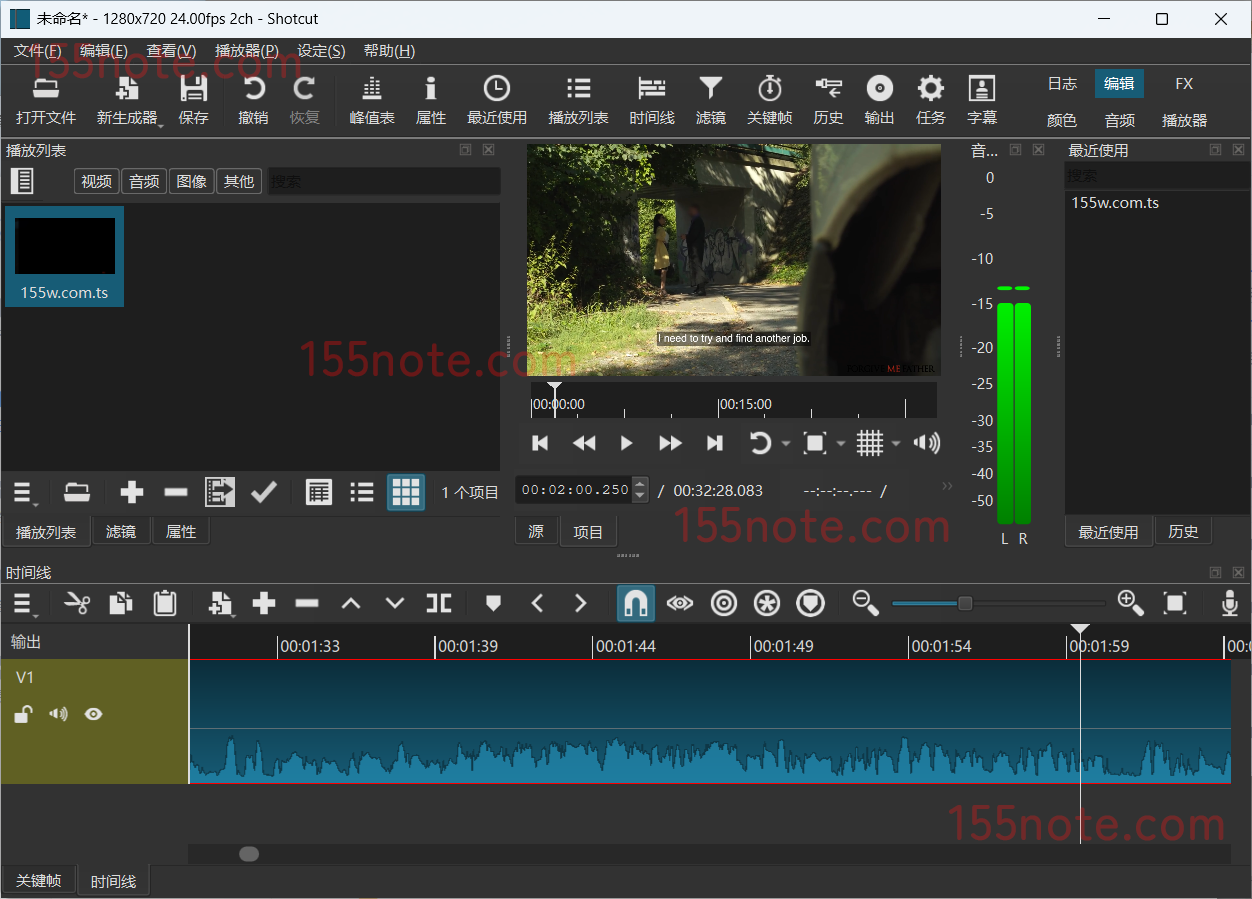Image resolution: width=1252 pixels, height=899 pixels.
Task: Open the 设定(S) menu
Action: click(x=321, y=51)
